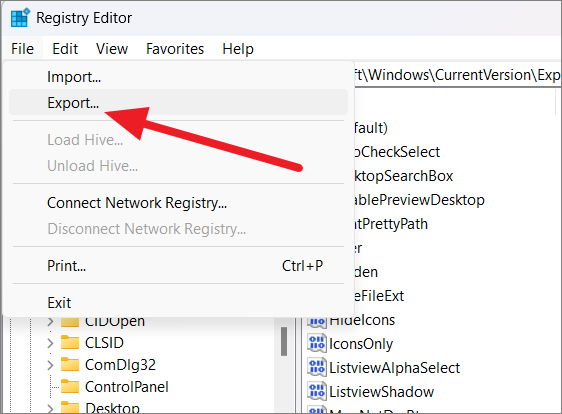Select the ListviewAlphaSelect value

click(394, 368)
